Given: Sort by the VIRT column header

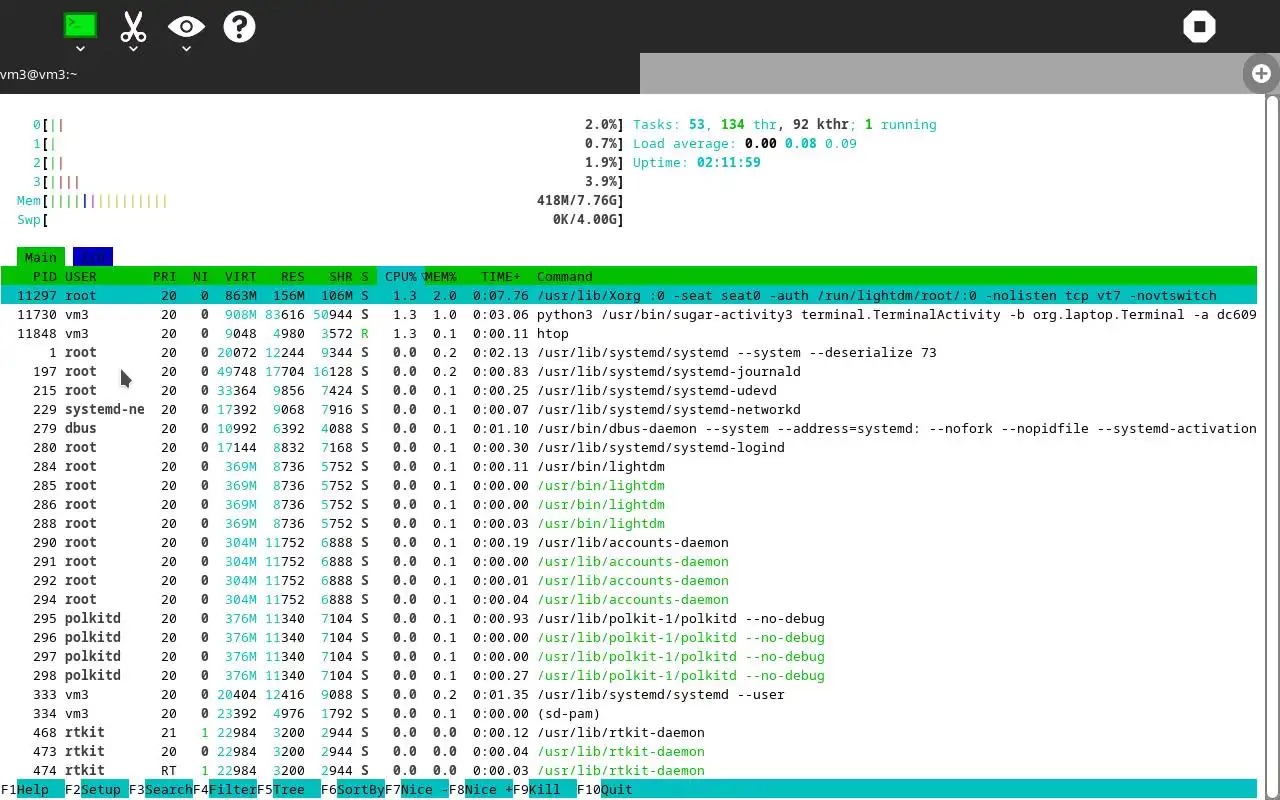Looking at the screenshot, I should tap(241, 276).
